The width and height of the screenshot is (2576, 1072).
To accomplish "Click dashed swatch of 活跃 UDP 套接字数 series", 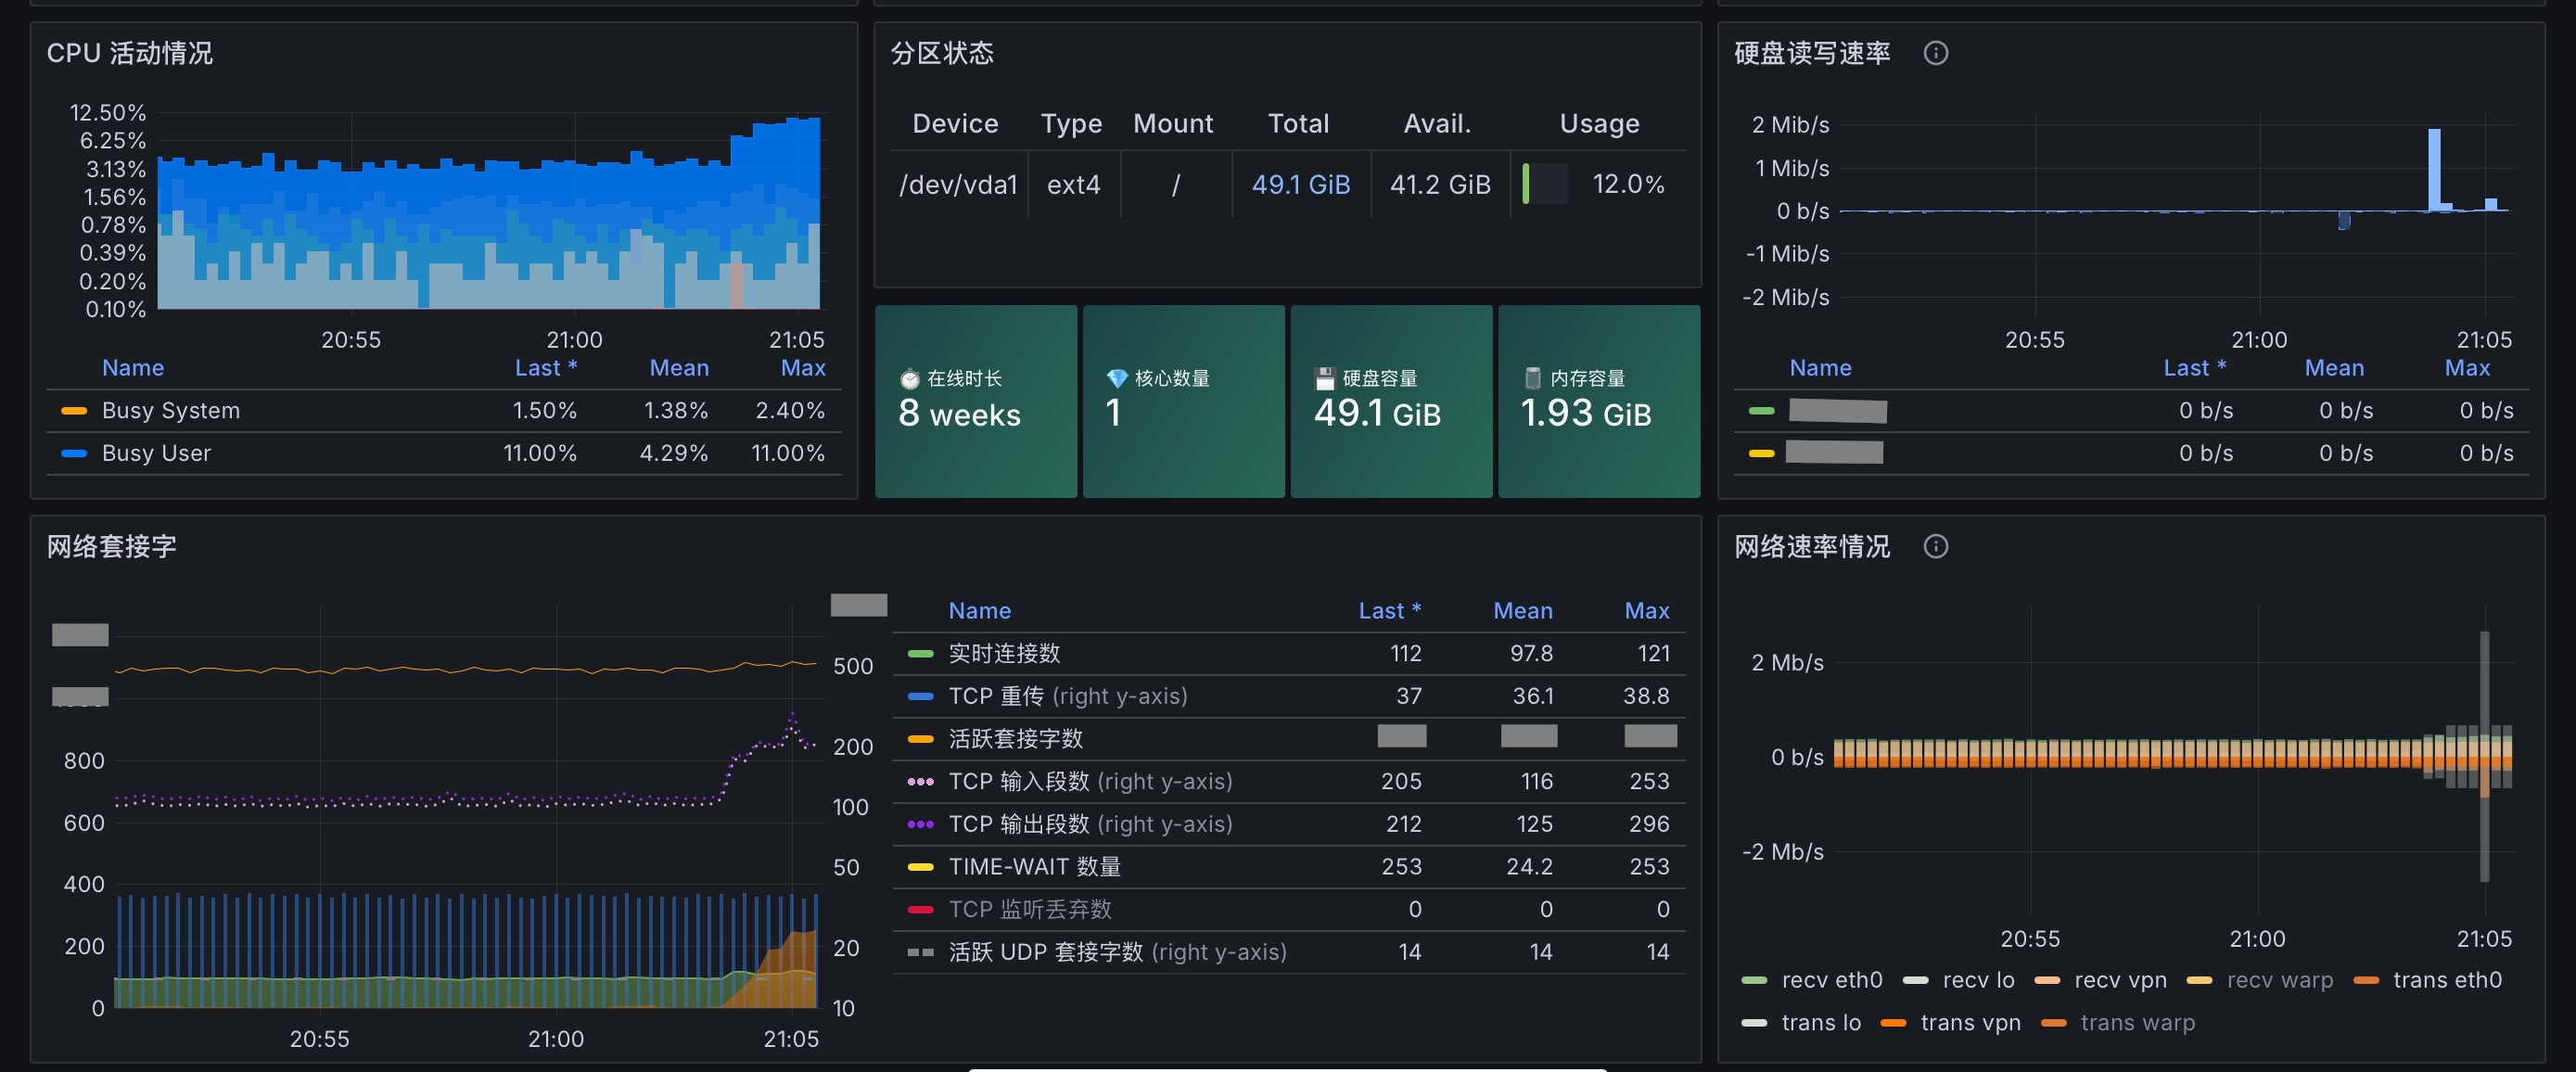I will tap(920, 952).
